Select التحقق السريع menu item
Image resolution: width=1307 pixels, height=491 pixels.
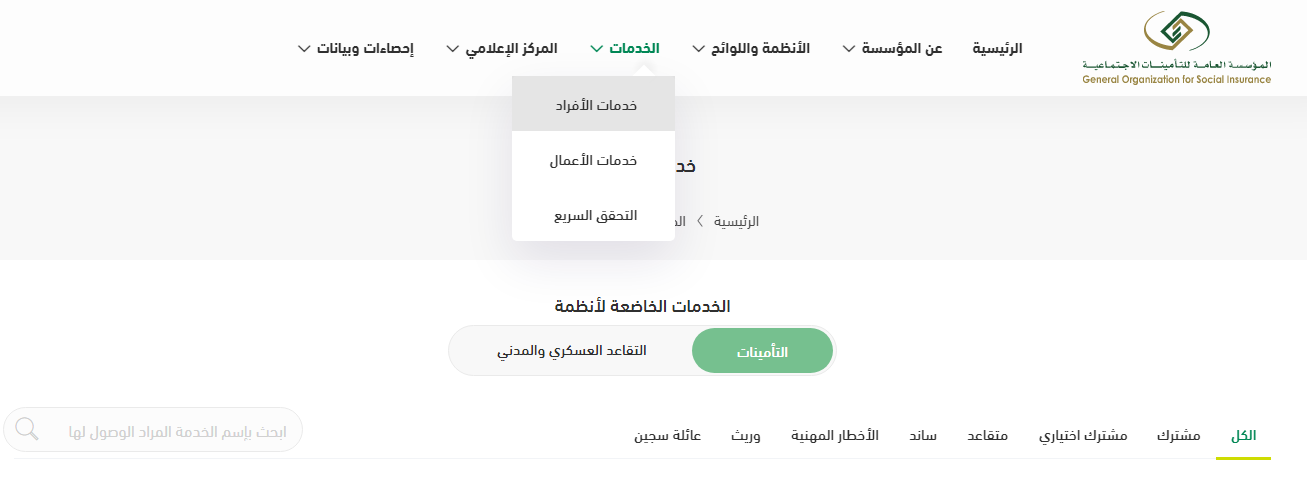click(x=594, y=215)
